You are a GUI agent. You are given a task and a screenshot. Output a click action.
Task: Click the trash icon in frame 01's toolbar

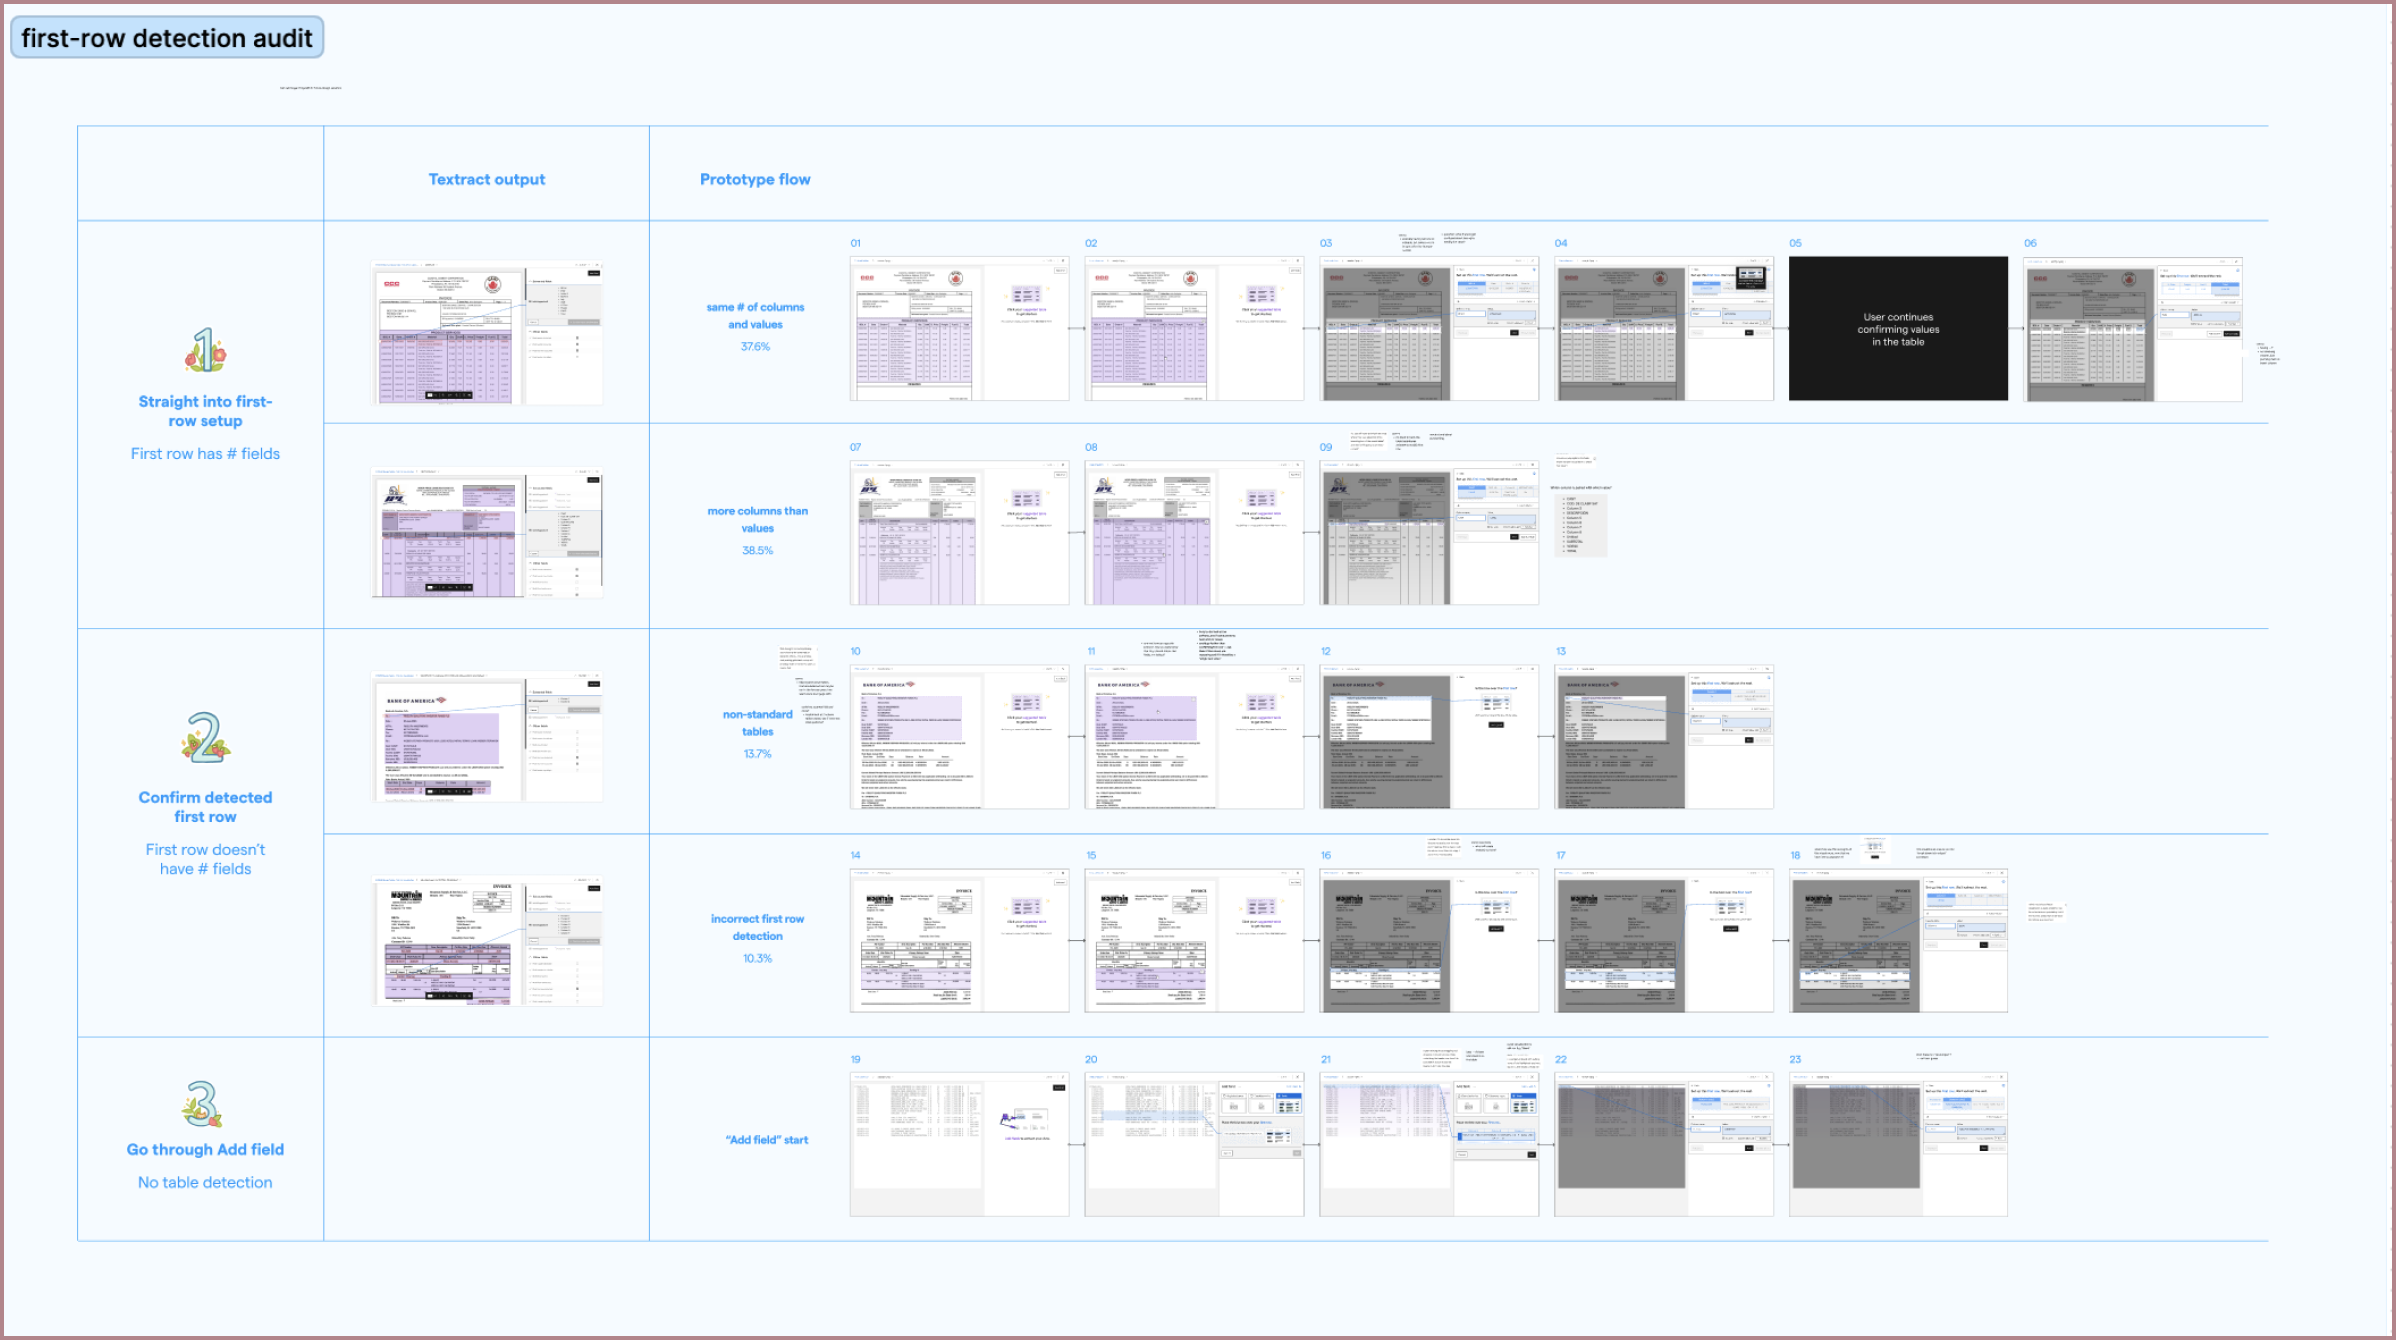(x=1063, y=261)
